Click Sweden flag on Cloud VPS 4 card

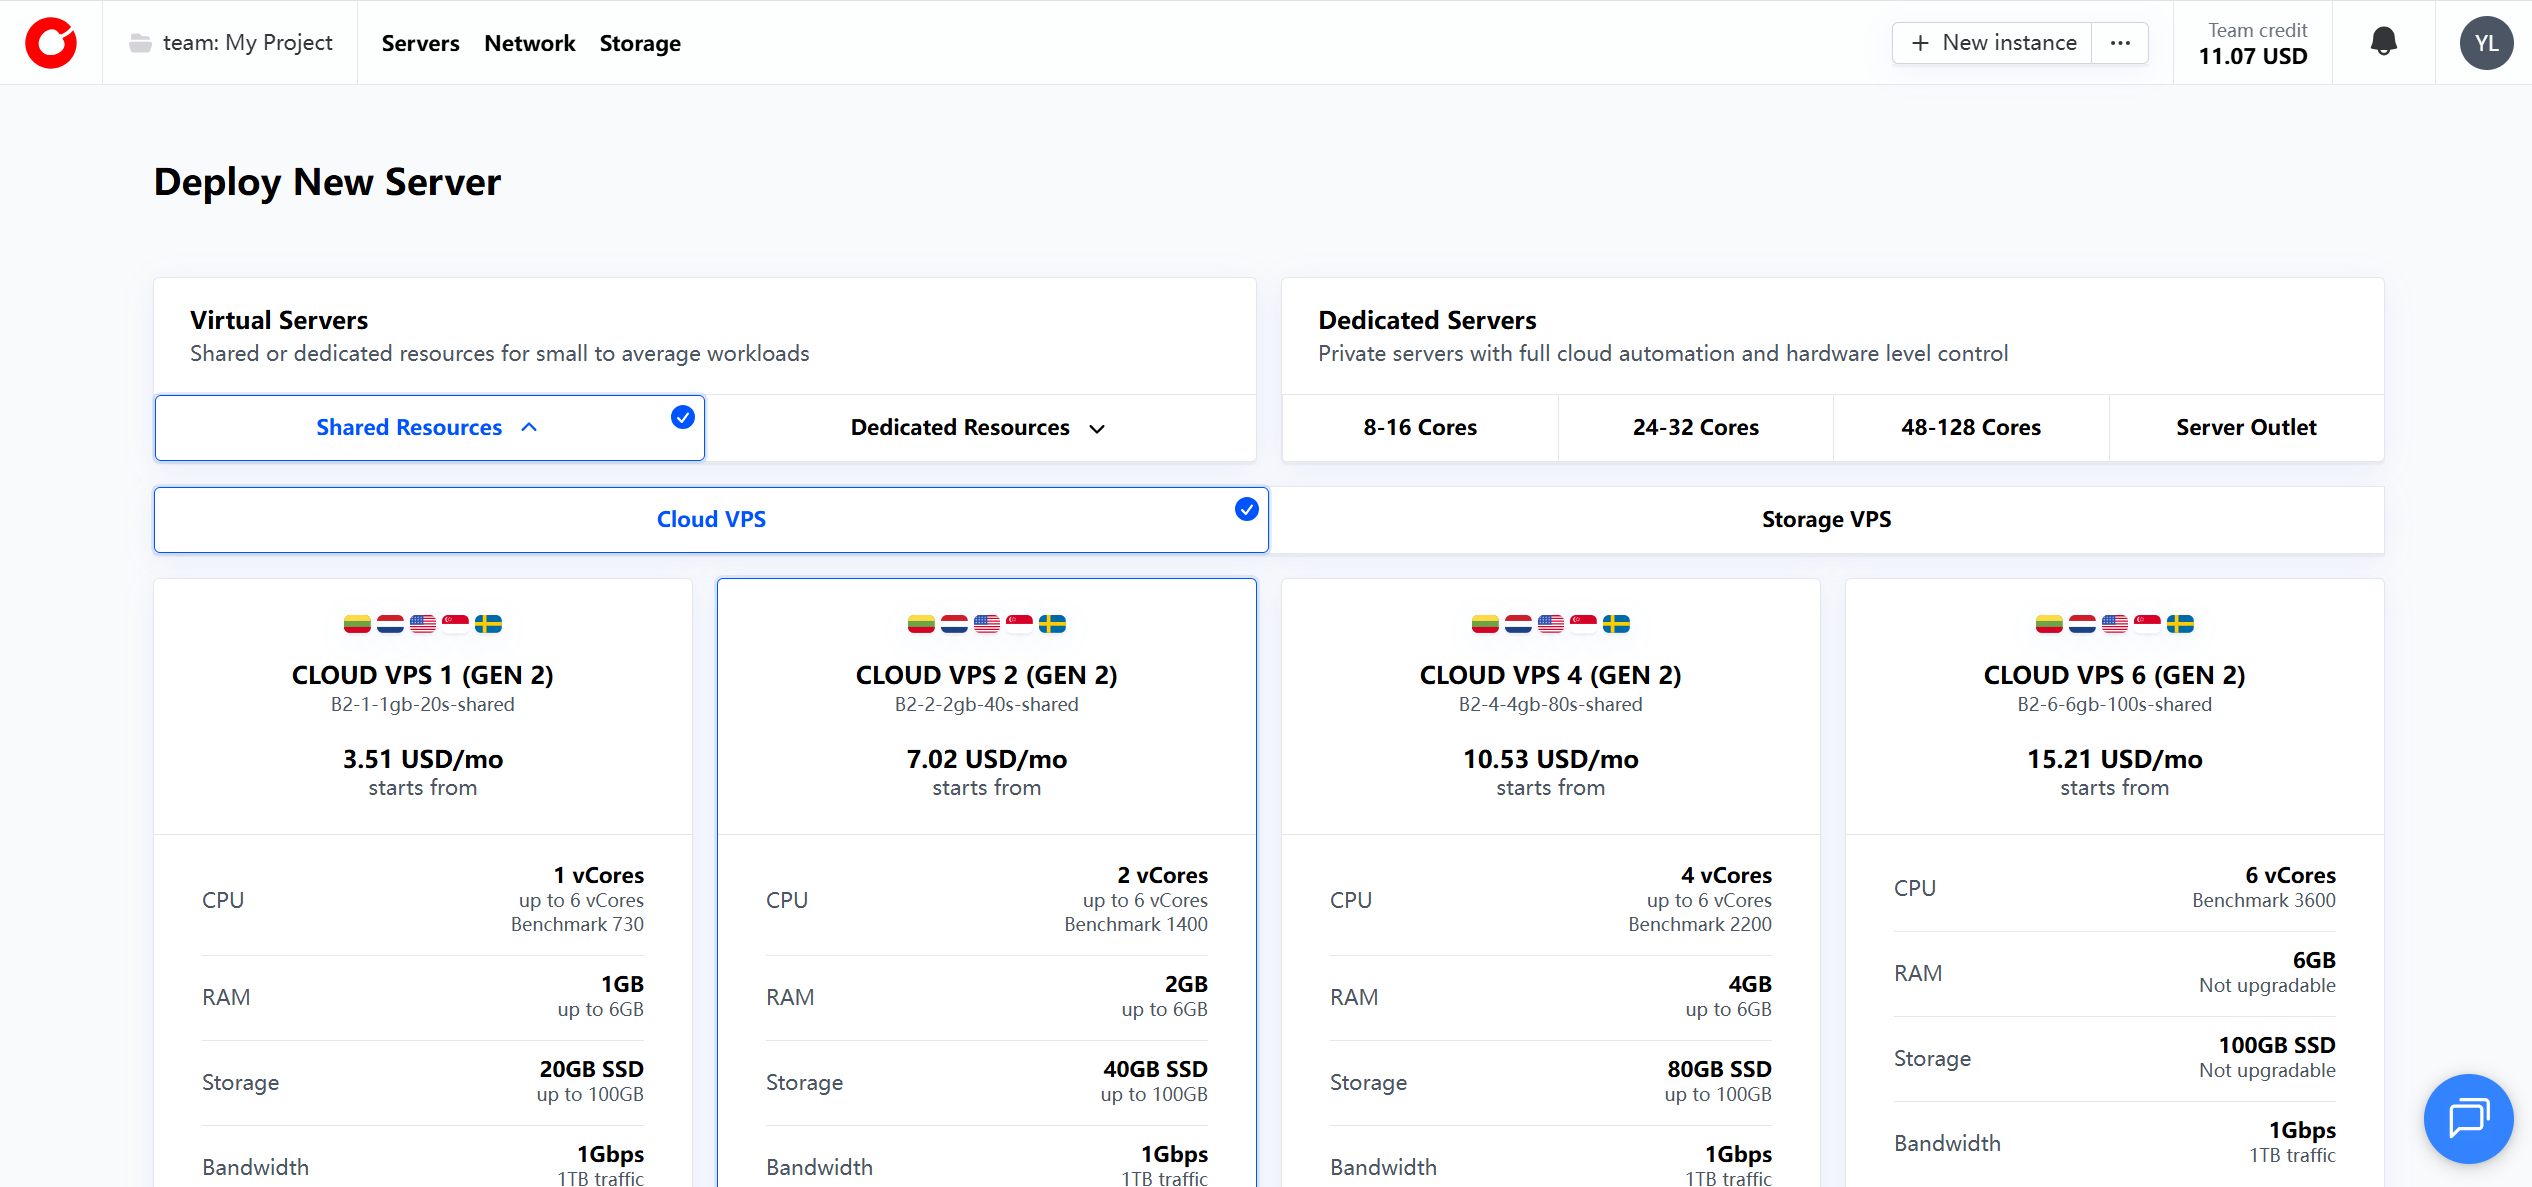(1616, 624)
